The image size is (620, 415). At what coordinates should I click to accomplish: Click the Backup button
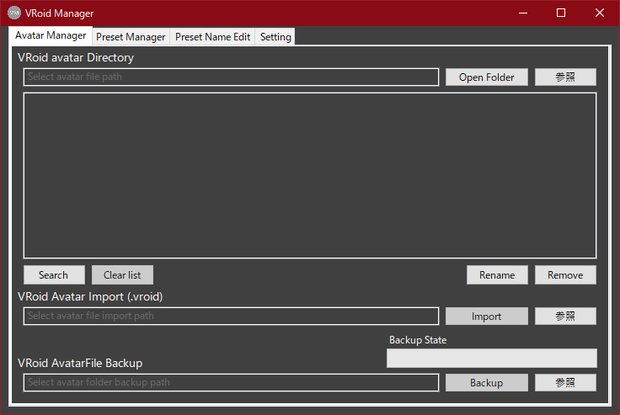click(x=486, y=383)
